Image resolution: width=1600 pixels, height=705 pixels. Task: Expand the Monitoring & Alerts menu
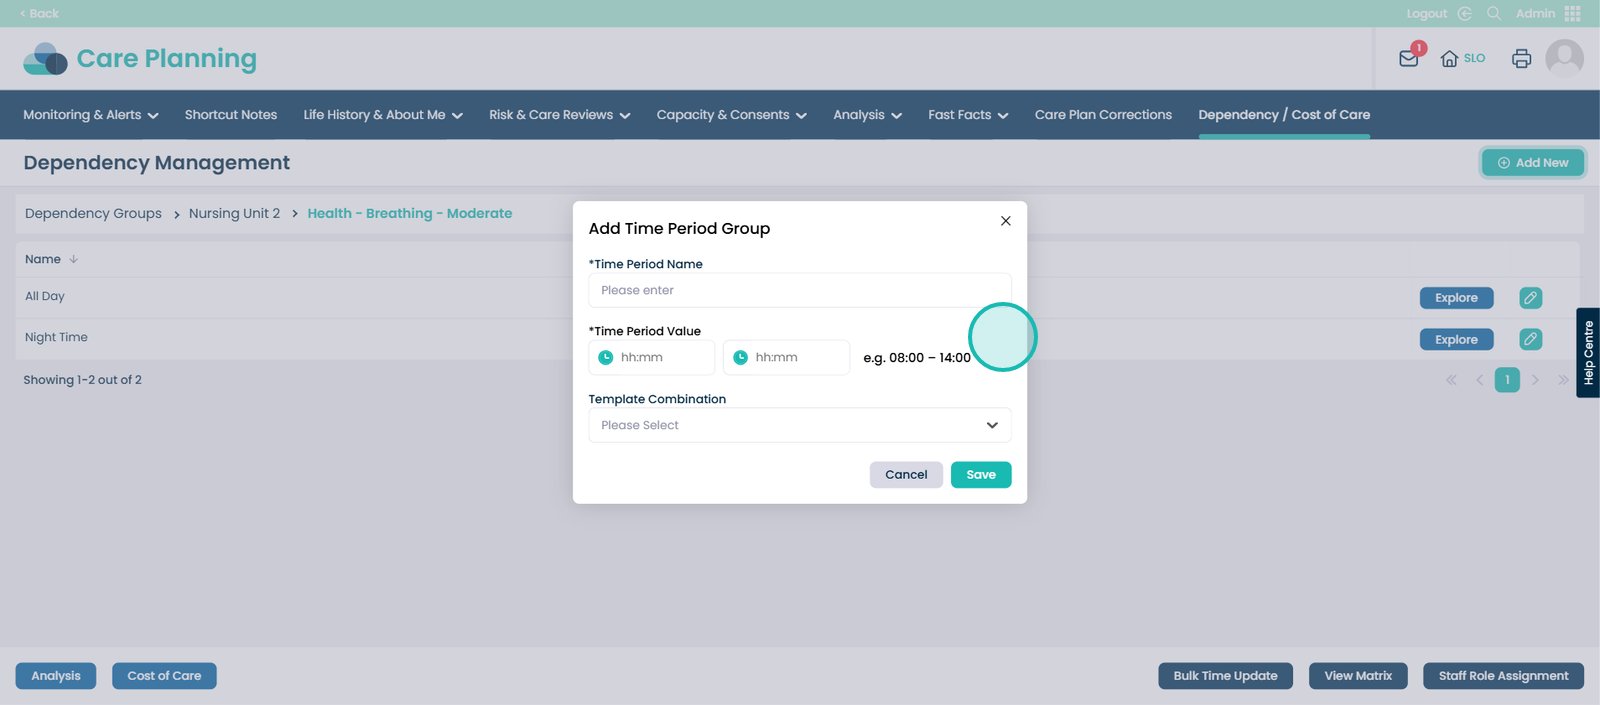tap(90, 115)
